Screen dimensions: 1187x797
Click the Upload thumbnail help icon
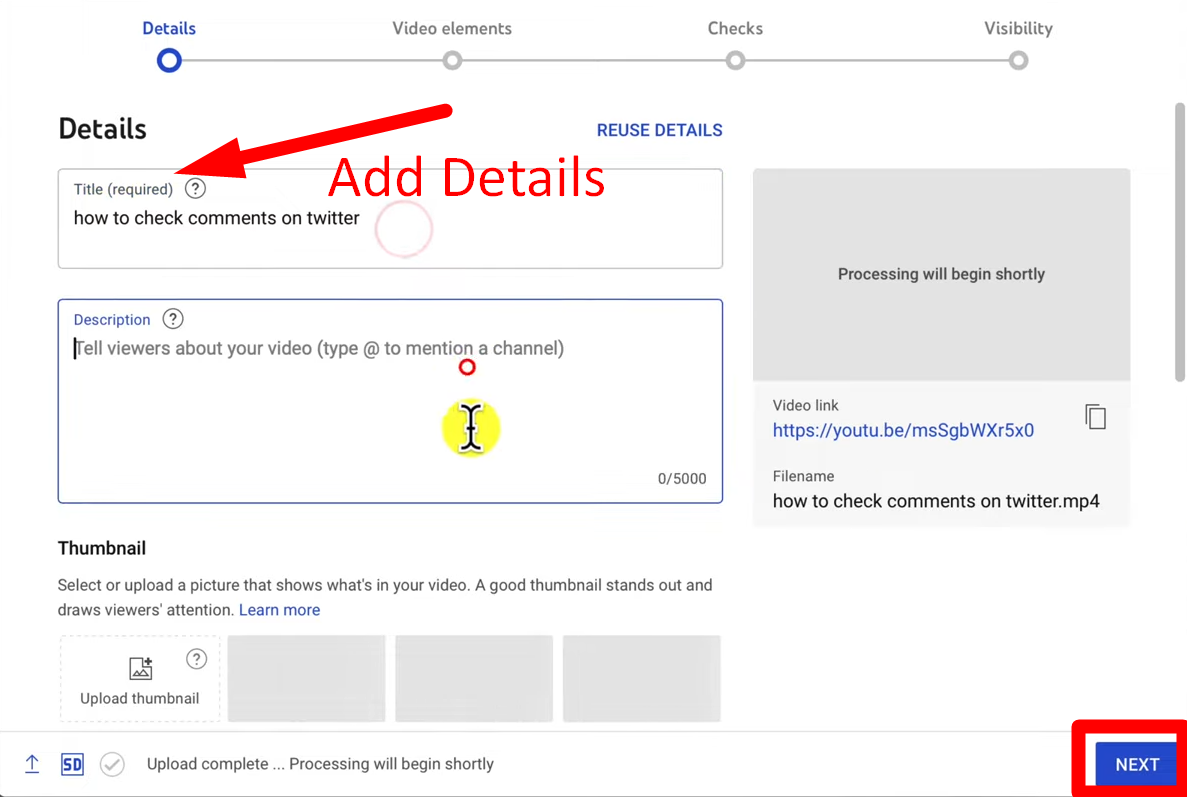point(196,658)
